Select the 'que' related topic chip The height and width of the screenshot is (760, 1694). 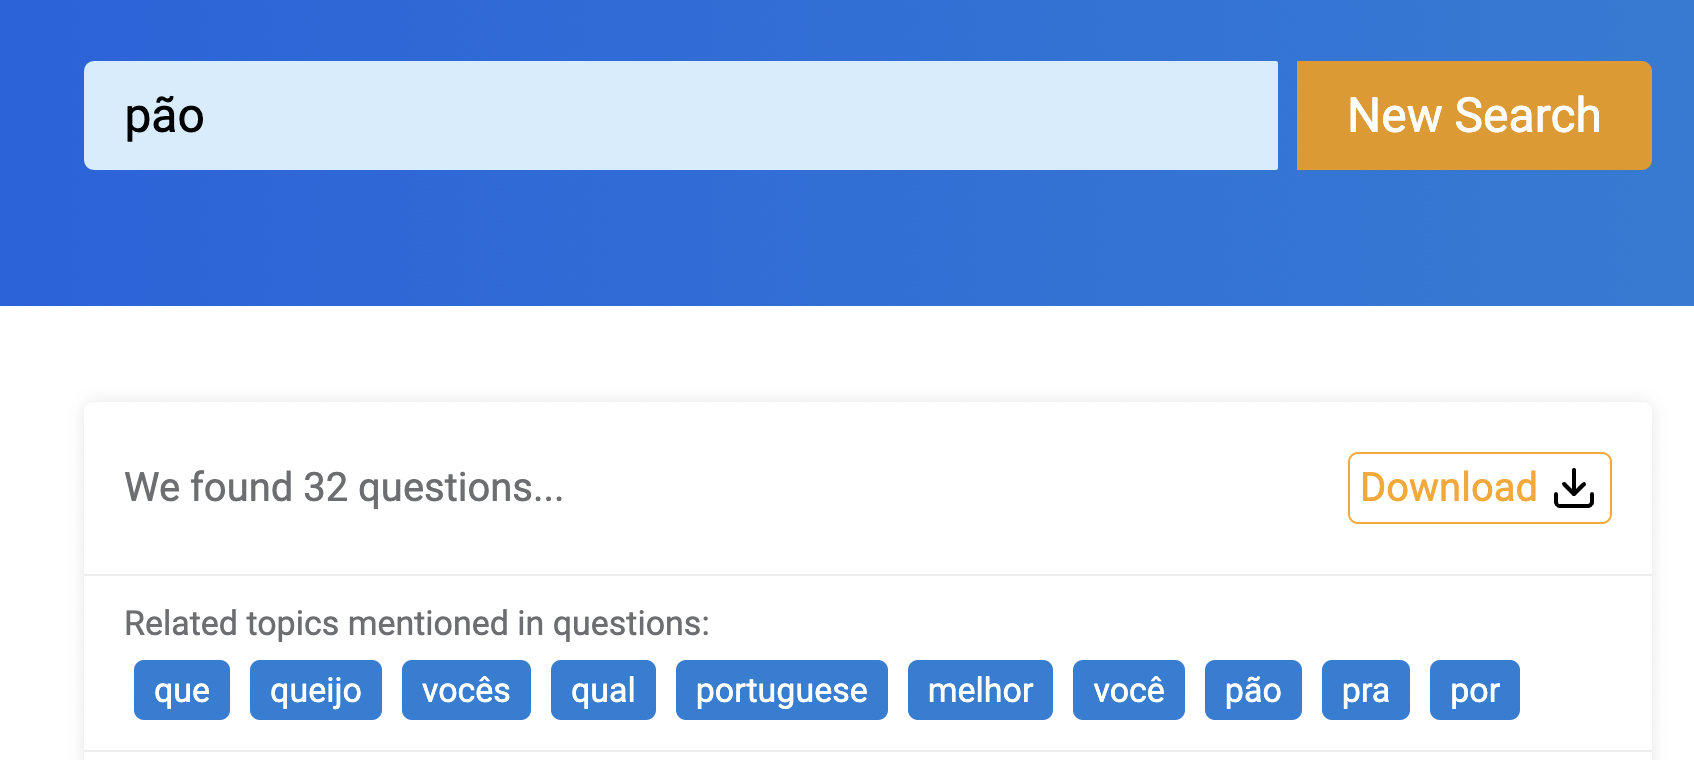click(x=181, y=690)
